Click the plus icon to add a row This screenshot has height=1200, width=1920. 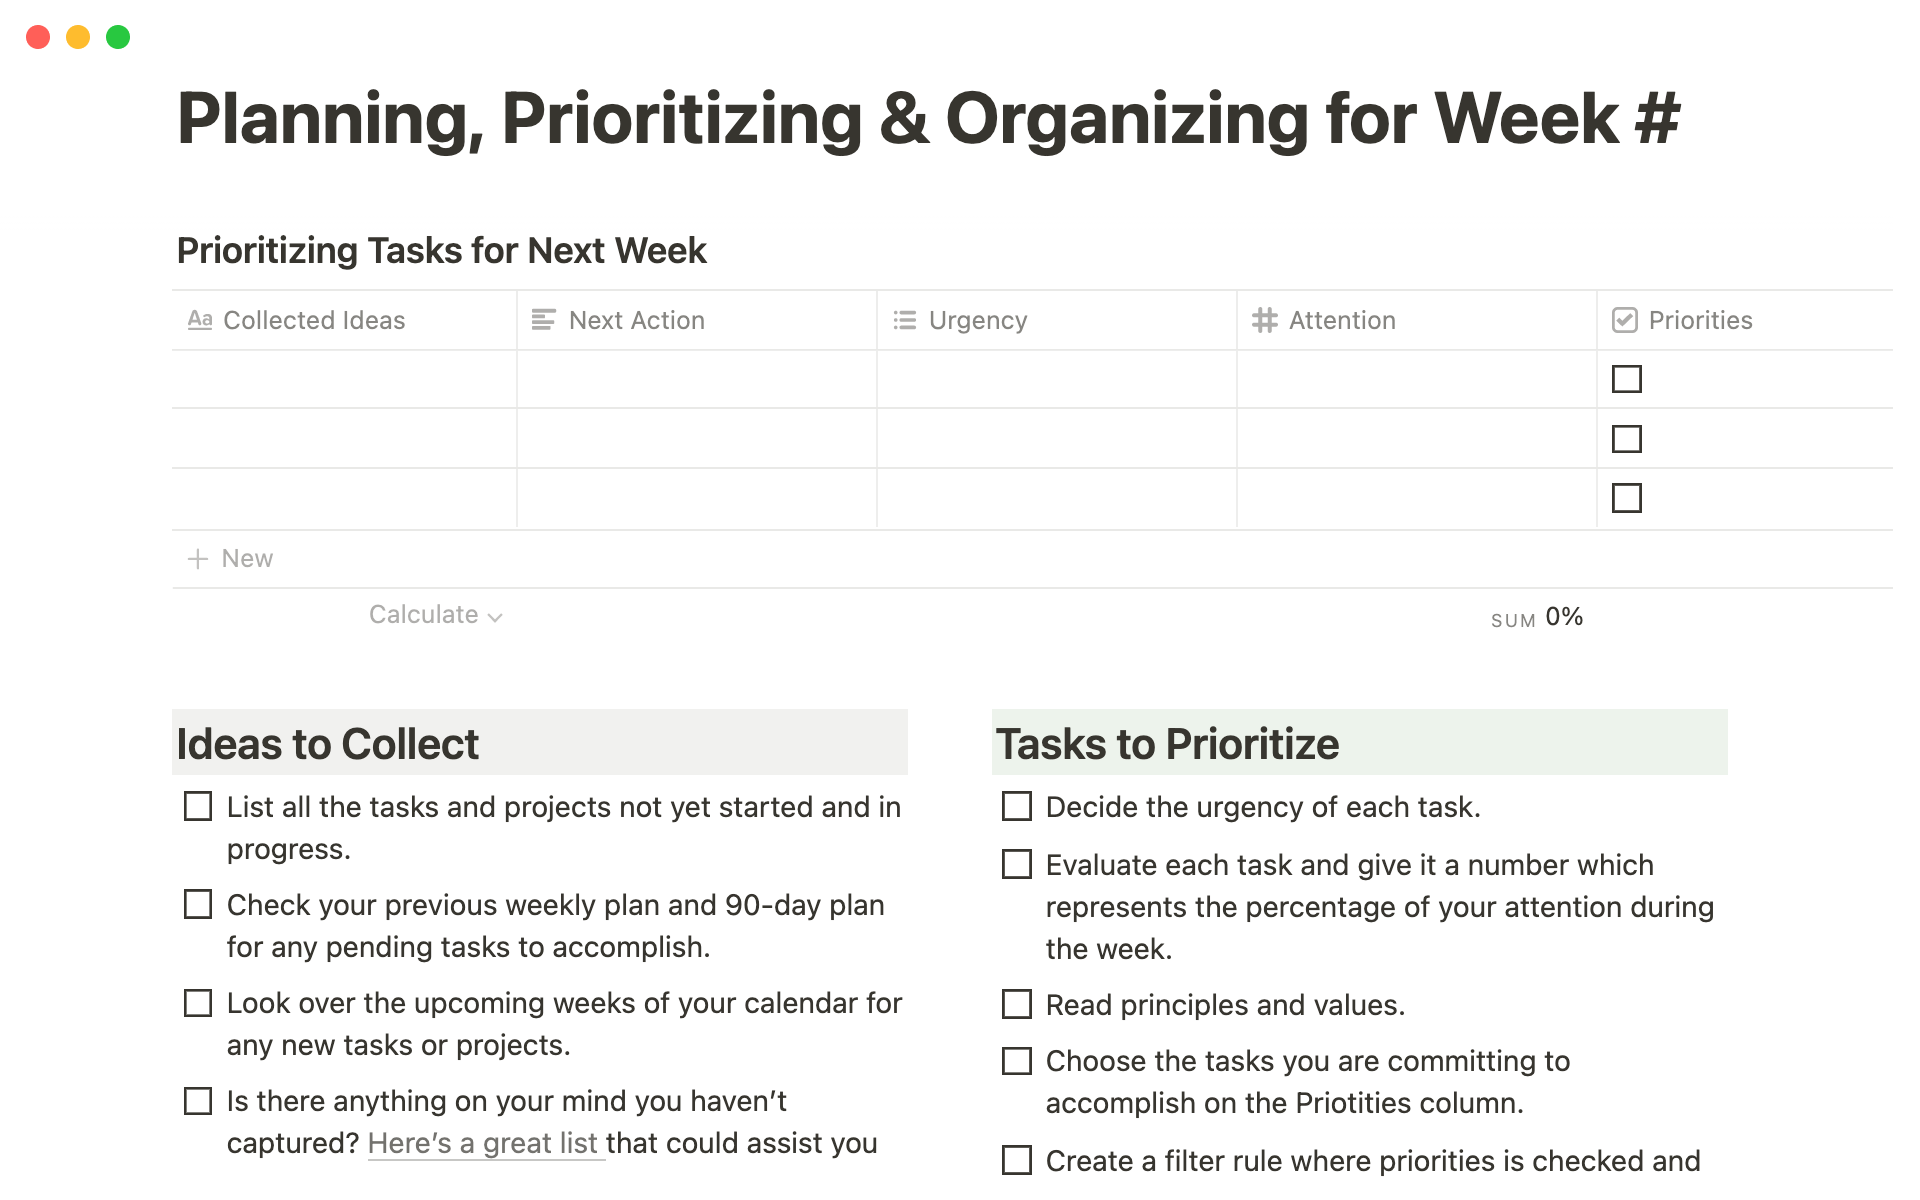tap(198, 559)
